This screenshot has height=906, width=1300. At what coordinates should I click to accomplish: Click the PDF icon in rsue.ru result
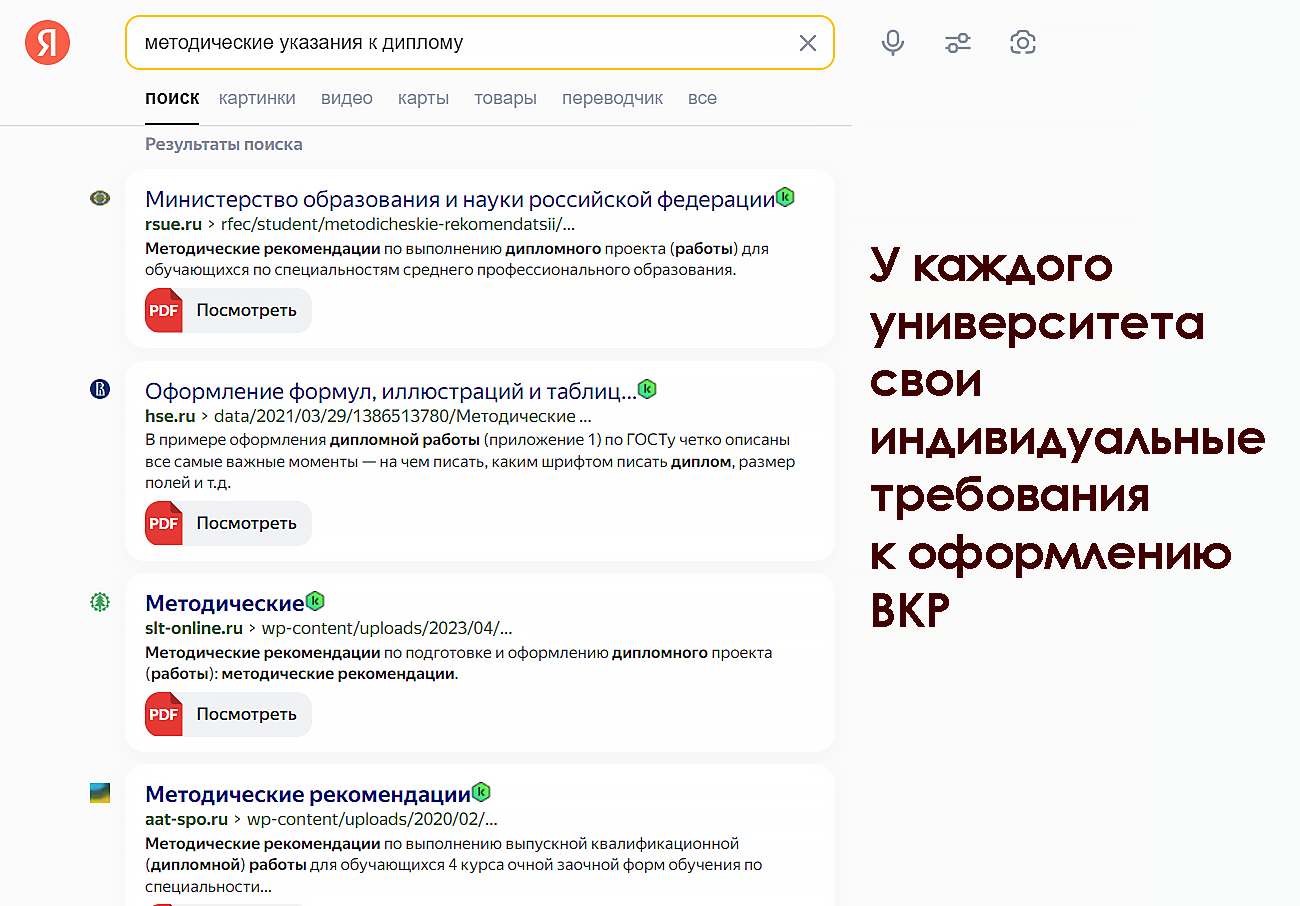164,310
